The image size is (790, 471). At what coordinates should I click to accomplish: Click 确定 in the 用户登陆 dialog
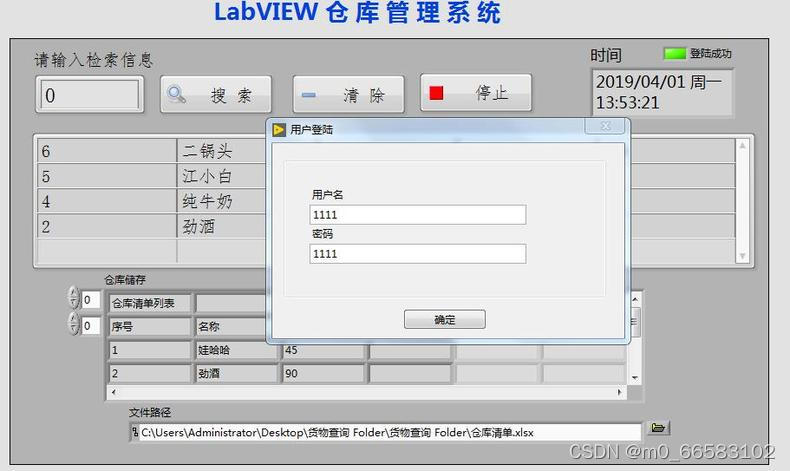point(444,319)
